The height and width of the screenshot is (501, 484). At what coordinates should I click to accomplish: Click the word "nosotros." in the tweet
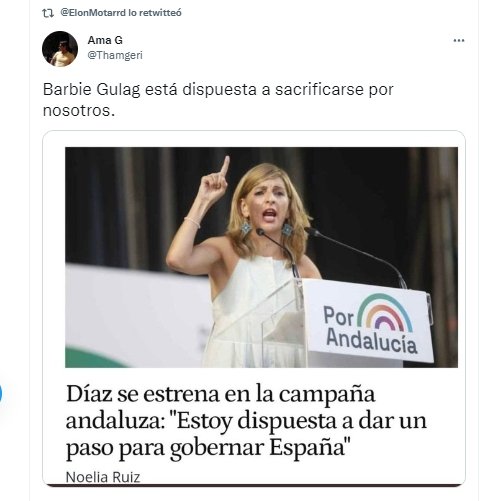[x=79, y=111]
